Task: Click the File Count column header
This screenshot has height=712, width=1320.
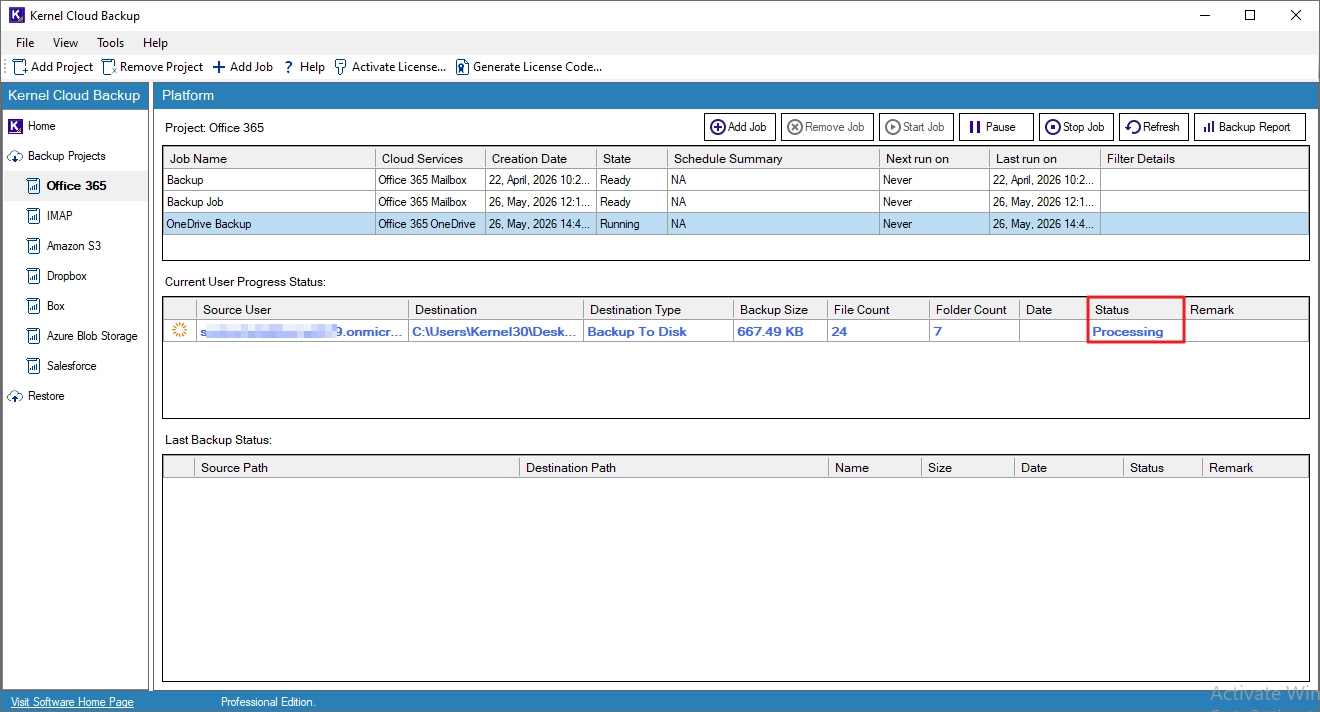Action: (x=878, y=309)
